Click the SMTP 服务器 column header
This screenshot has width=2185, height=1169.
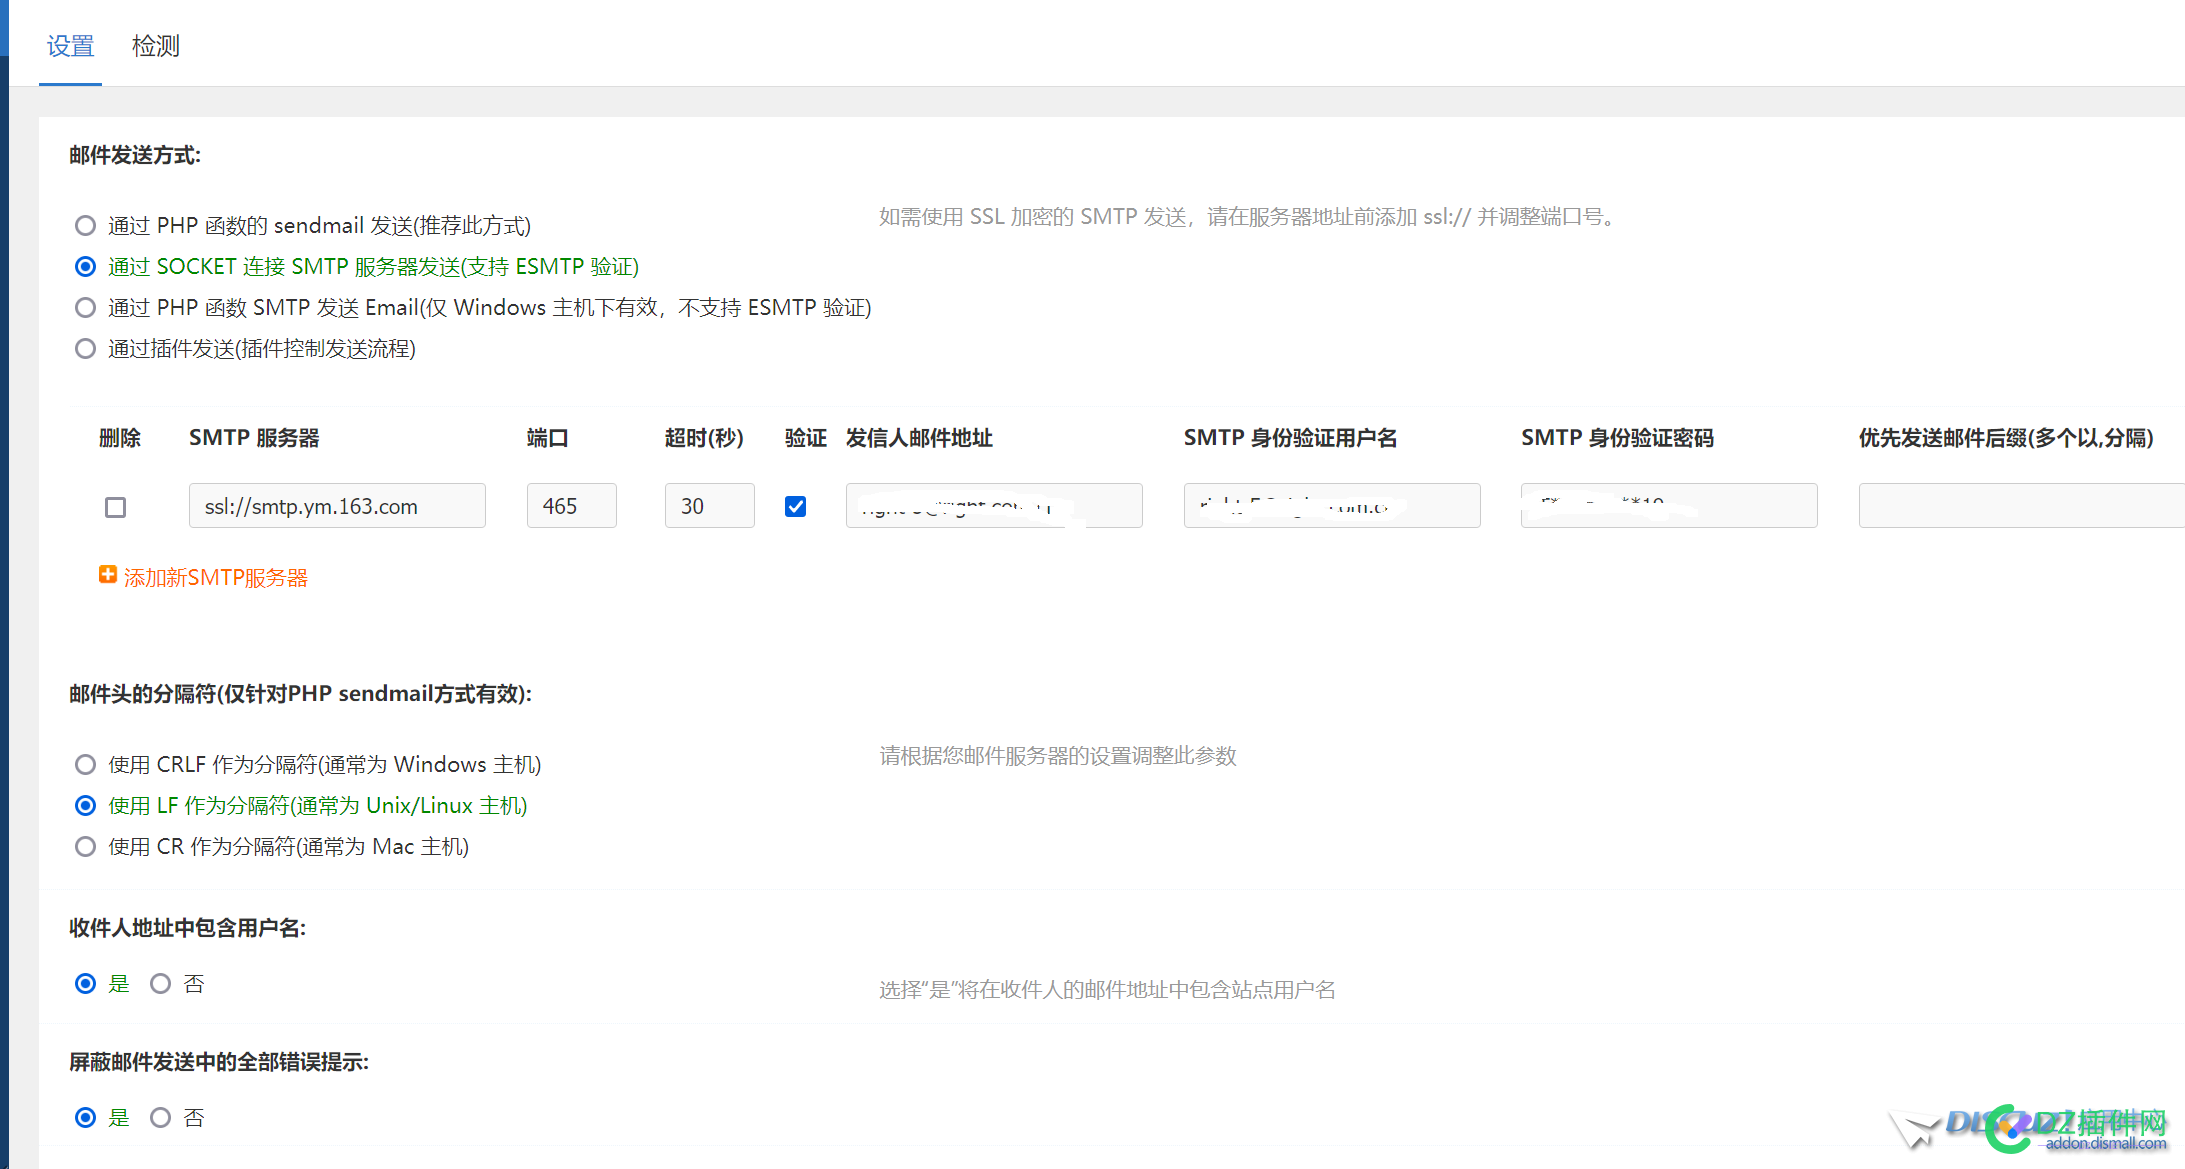[x=254, y=438]
